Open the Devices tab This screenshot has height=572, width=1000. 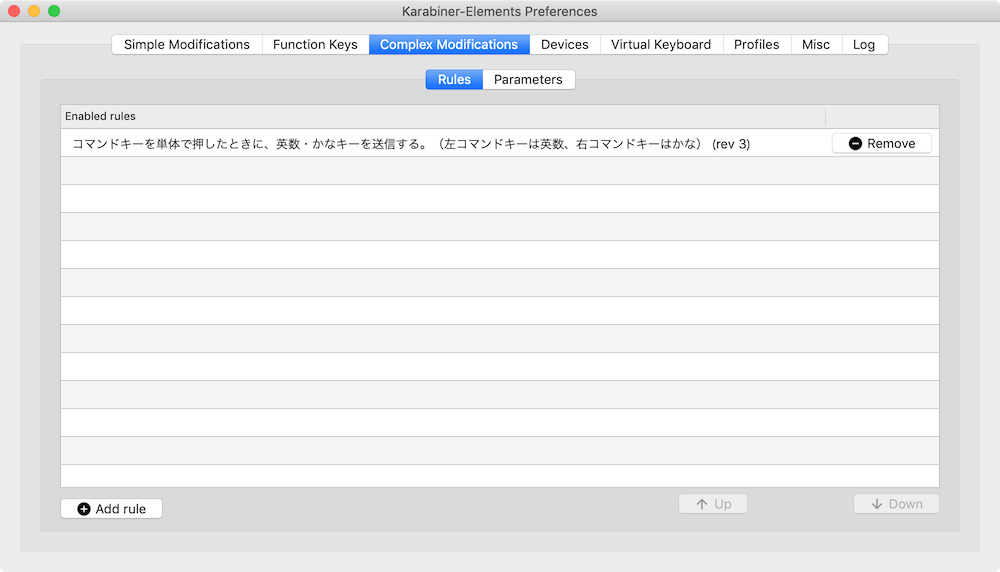tap(564, 45)
